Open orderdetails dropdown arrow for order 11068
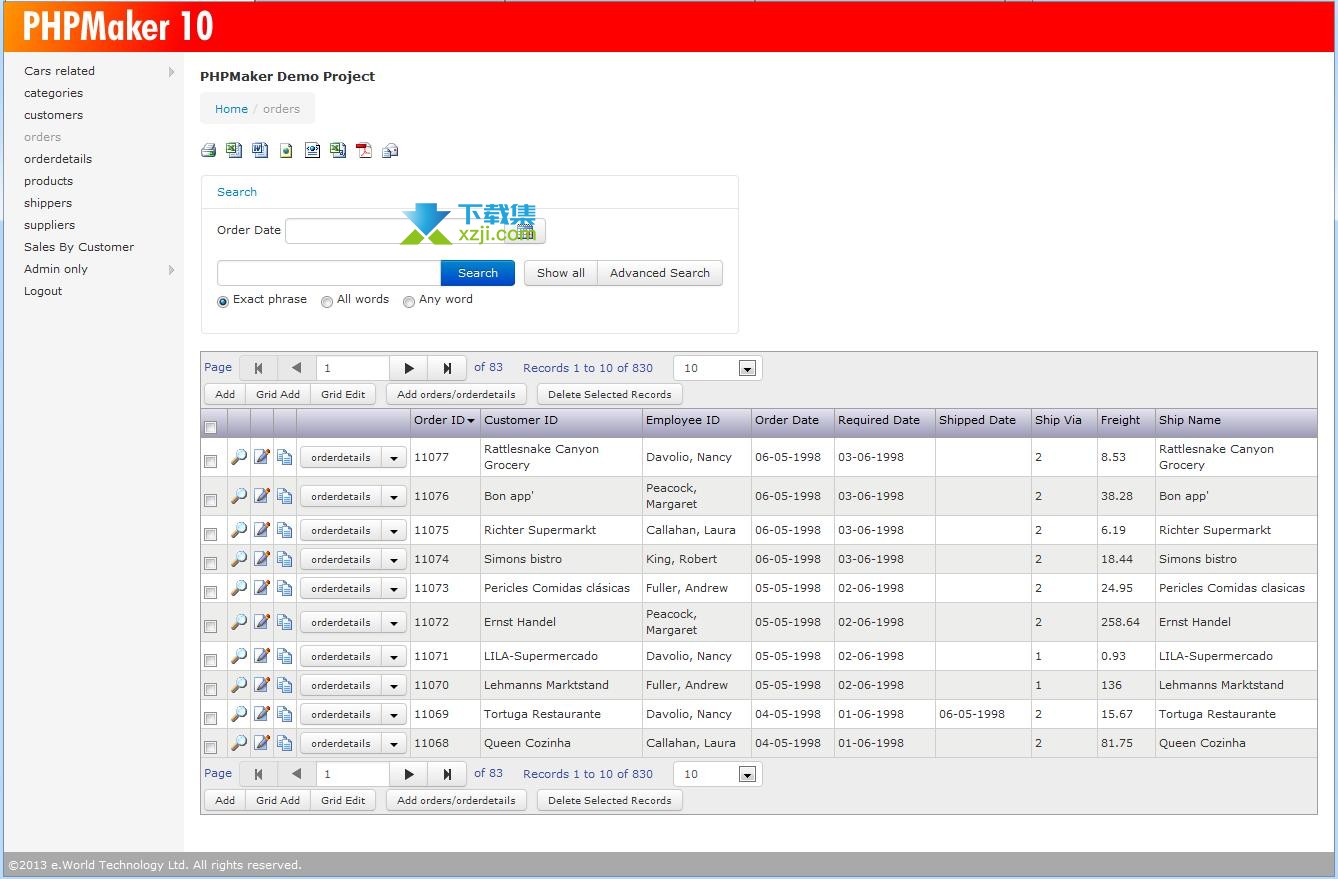 pyautogui.click(x=394, y=744)
